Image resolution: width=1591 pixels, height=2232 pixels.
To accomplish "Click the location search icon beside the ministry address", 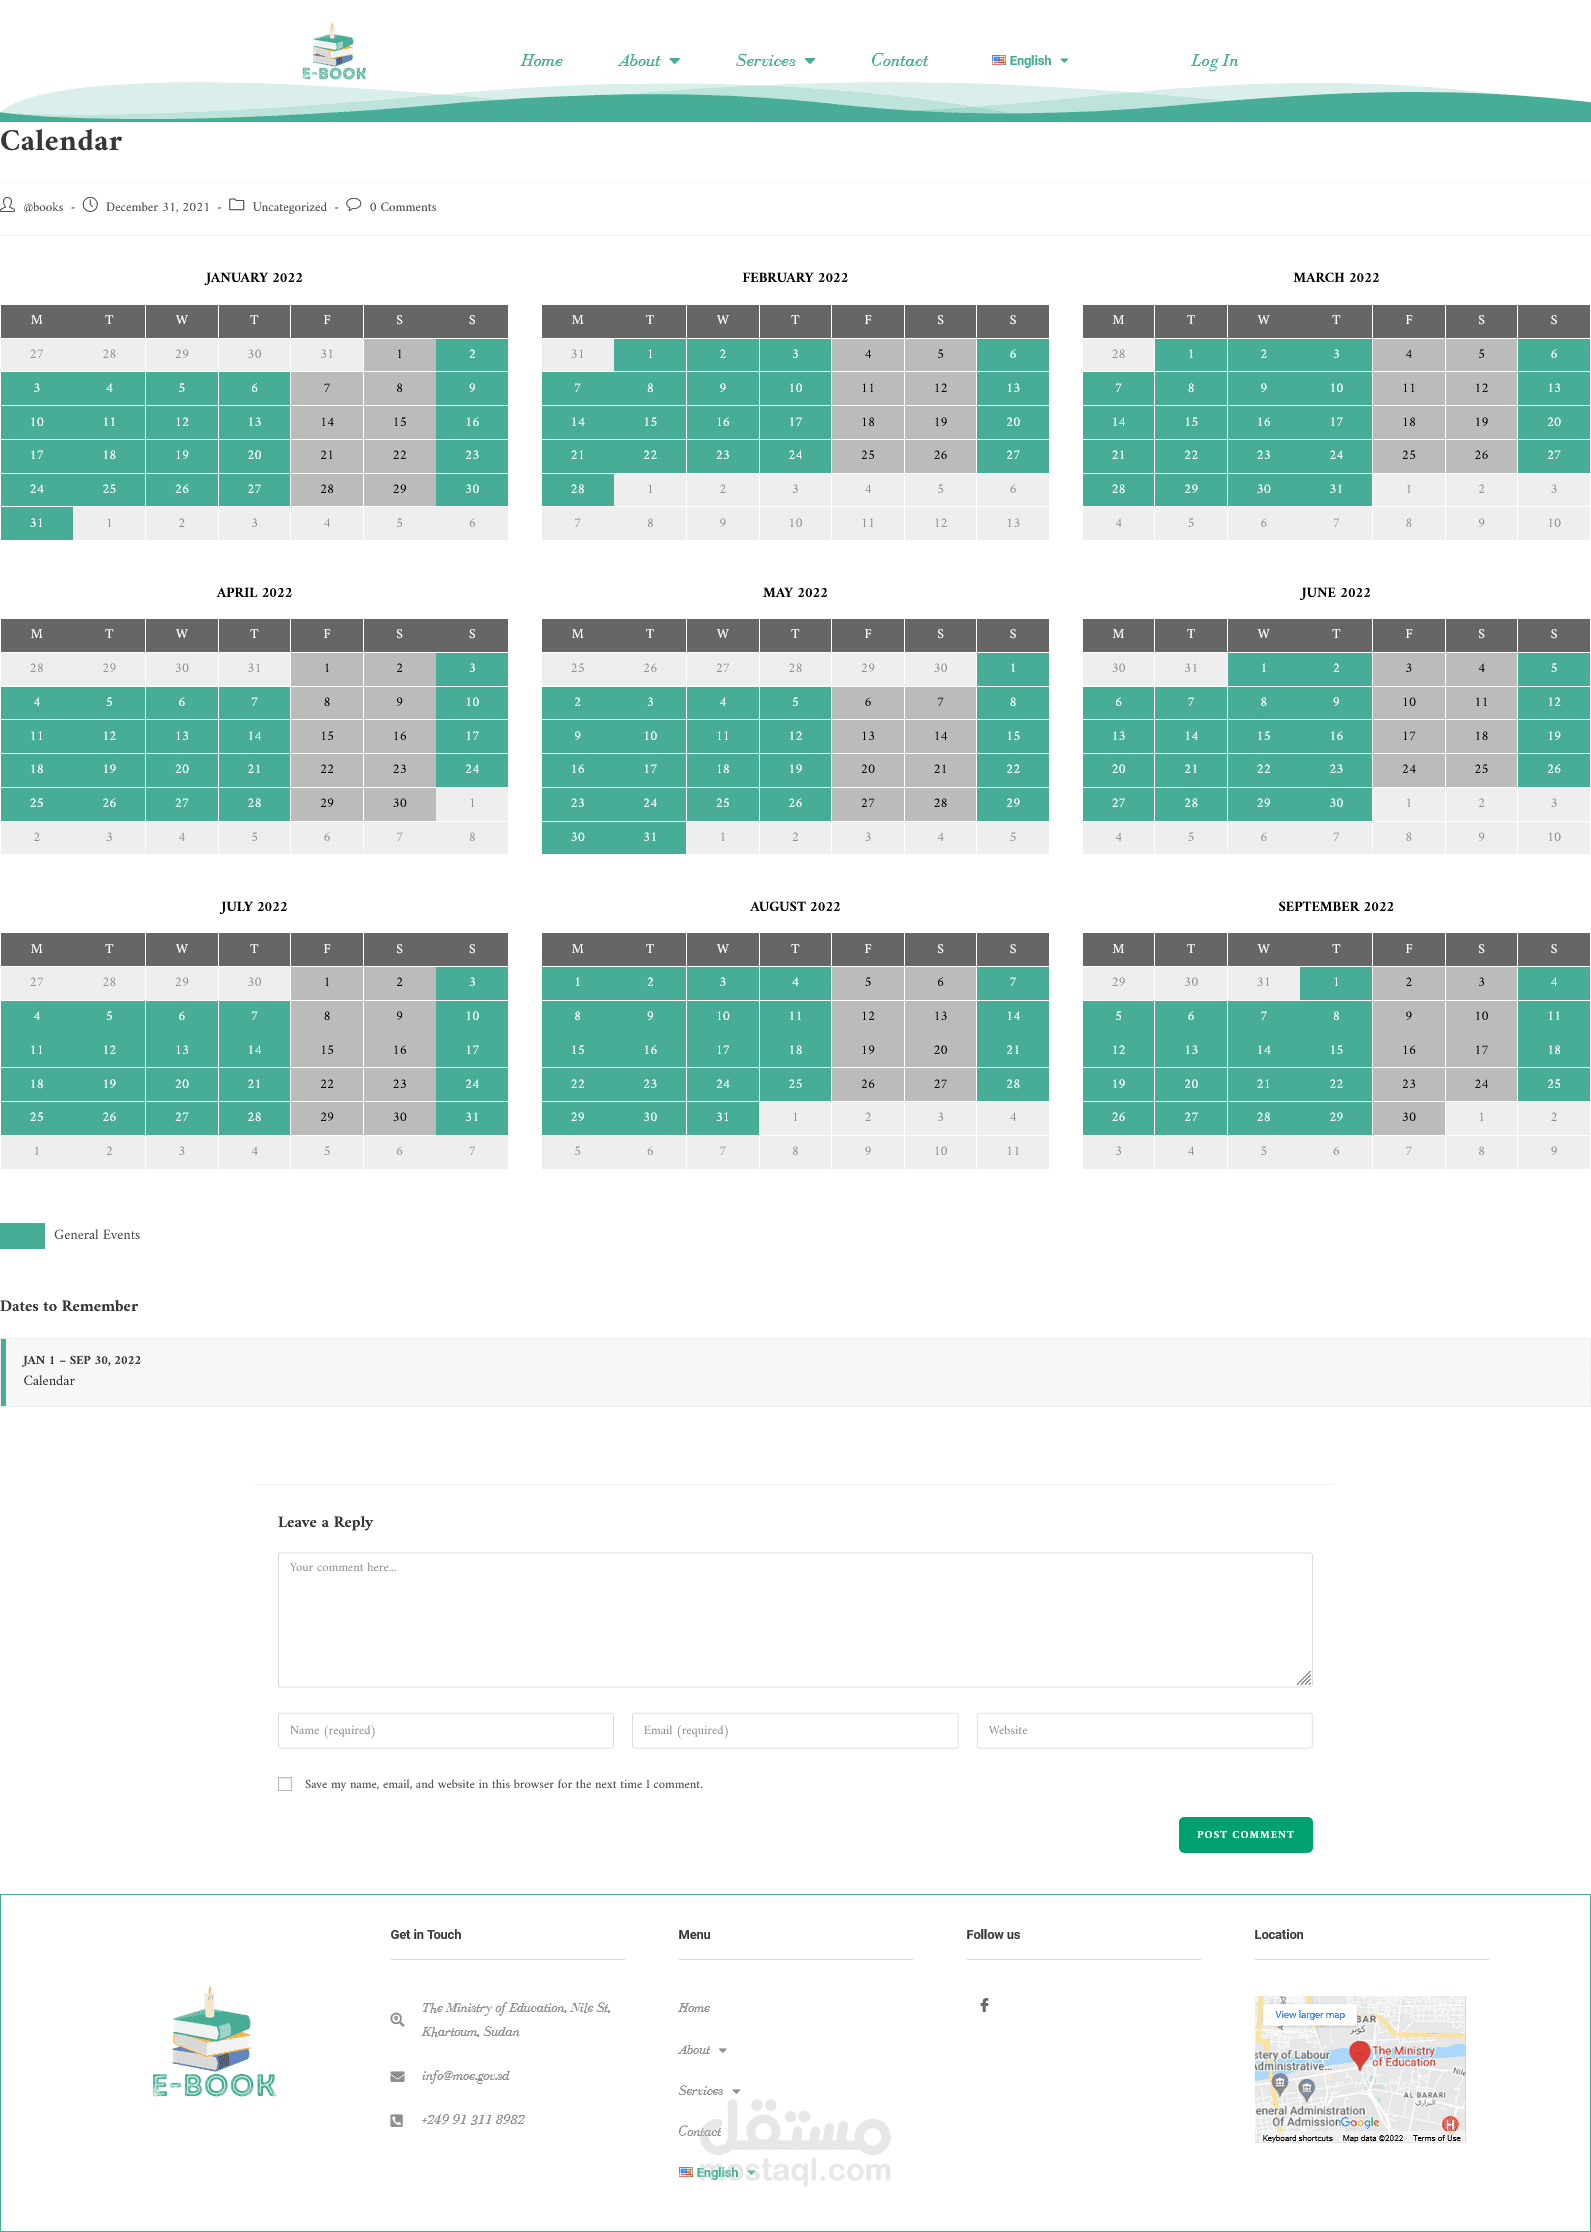I will 397,2020.
